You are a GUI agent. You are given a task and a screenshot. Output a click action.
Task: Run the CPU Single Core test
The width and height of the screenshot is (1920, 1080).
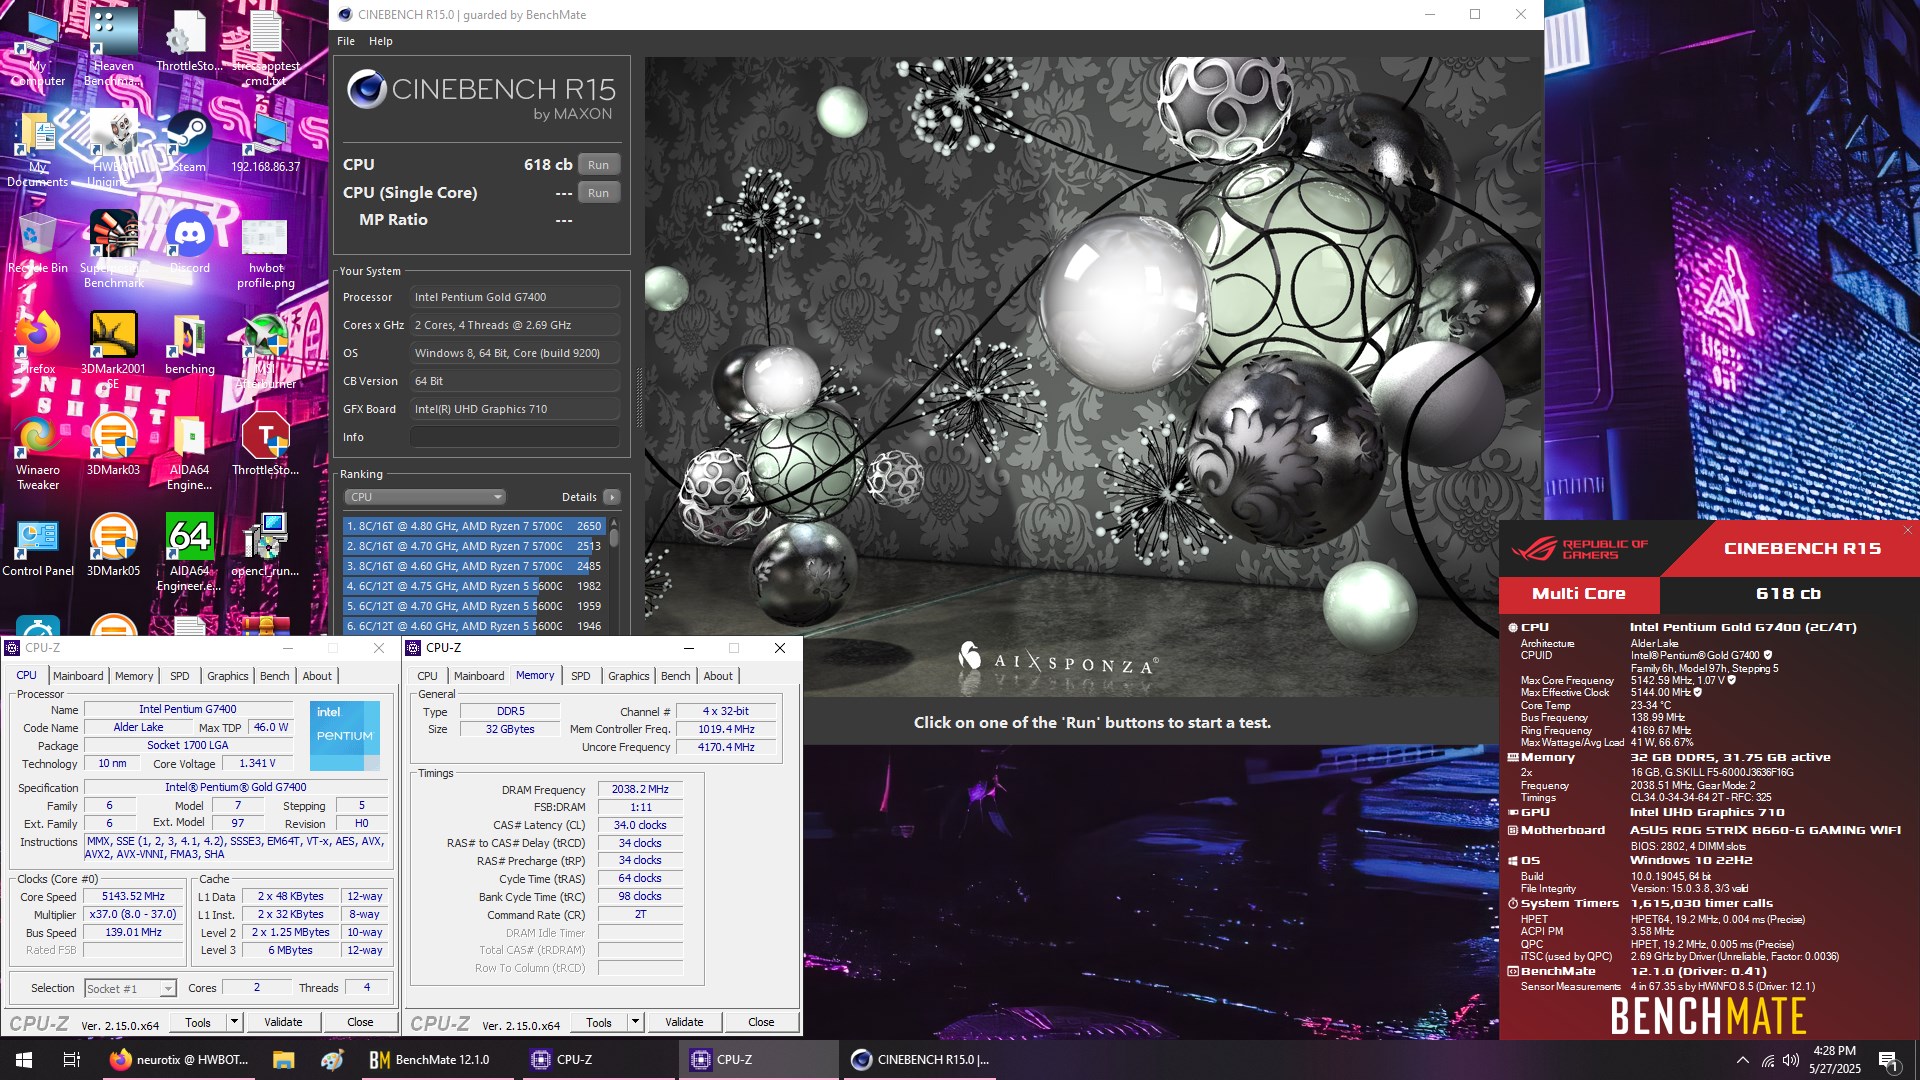tap(598, 193)
